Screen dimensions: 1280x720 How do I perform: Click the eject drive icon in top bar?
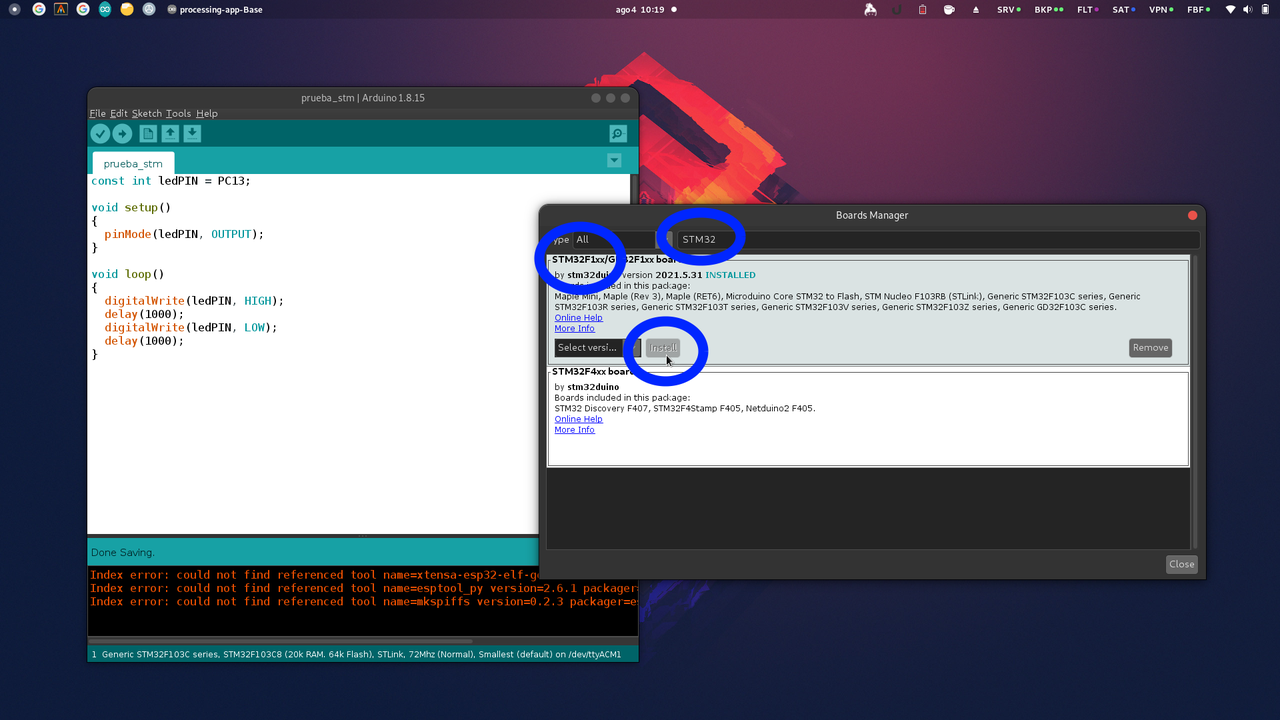point(976,9)
